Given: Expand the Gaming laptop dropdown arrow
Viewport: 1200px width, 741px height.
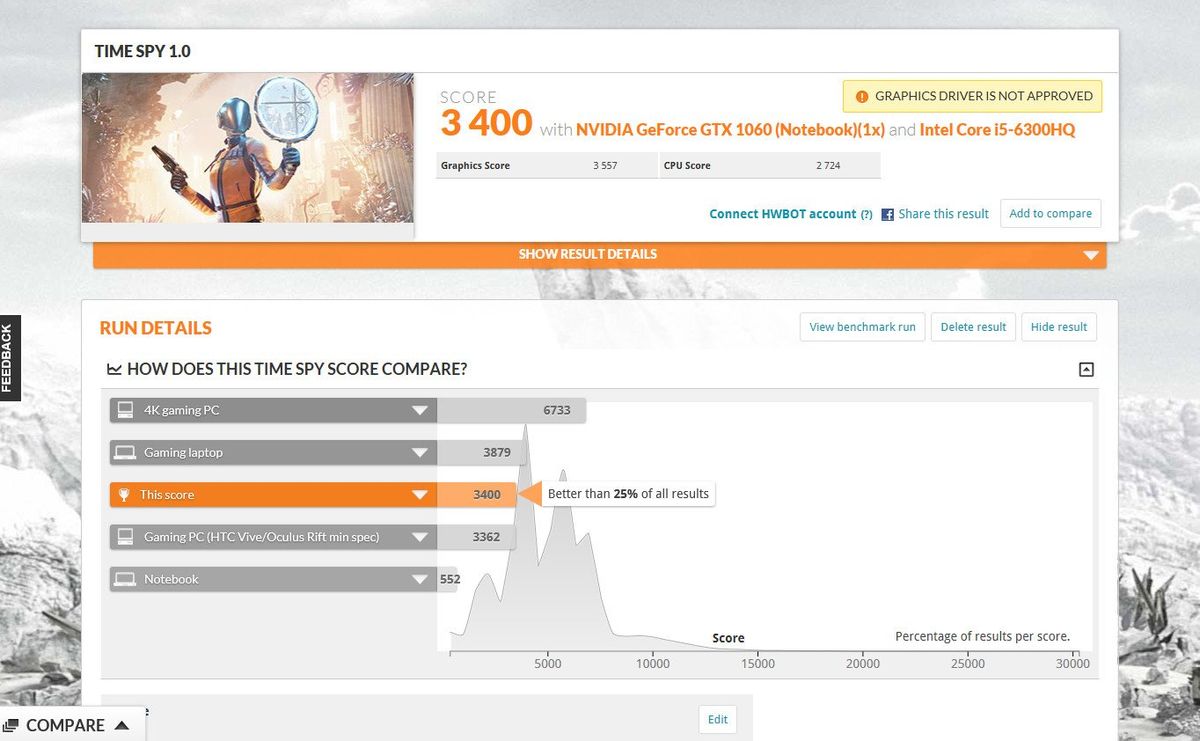Looking at the screenshot, I should point(419,453).
